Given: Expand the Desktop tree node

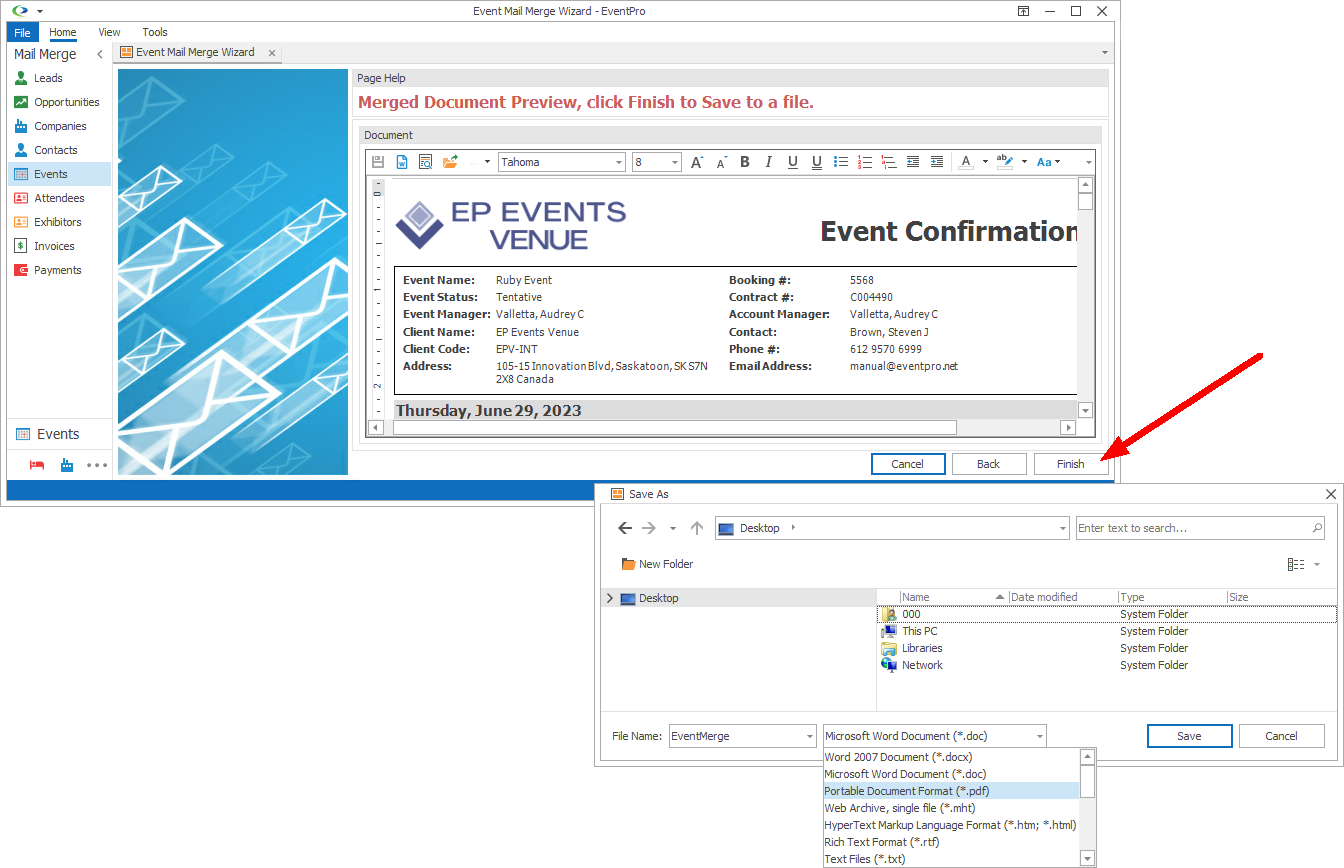Looking at the screenshot, I should coord(609,598).
